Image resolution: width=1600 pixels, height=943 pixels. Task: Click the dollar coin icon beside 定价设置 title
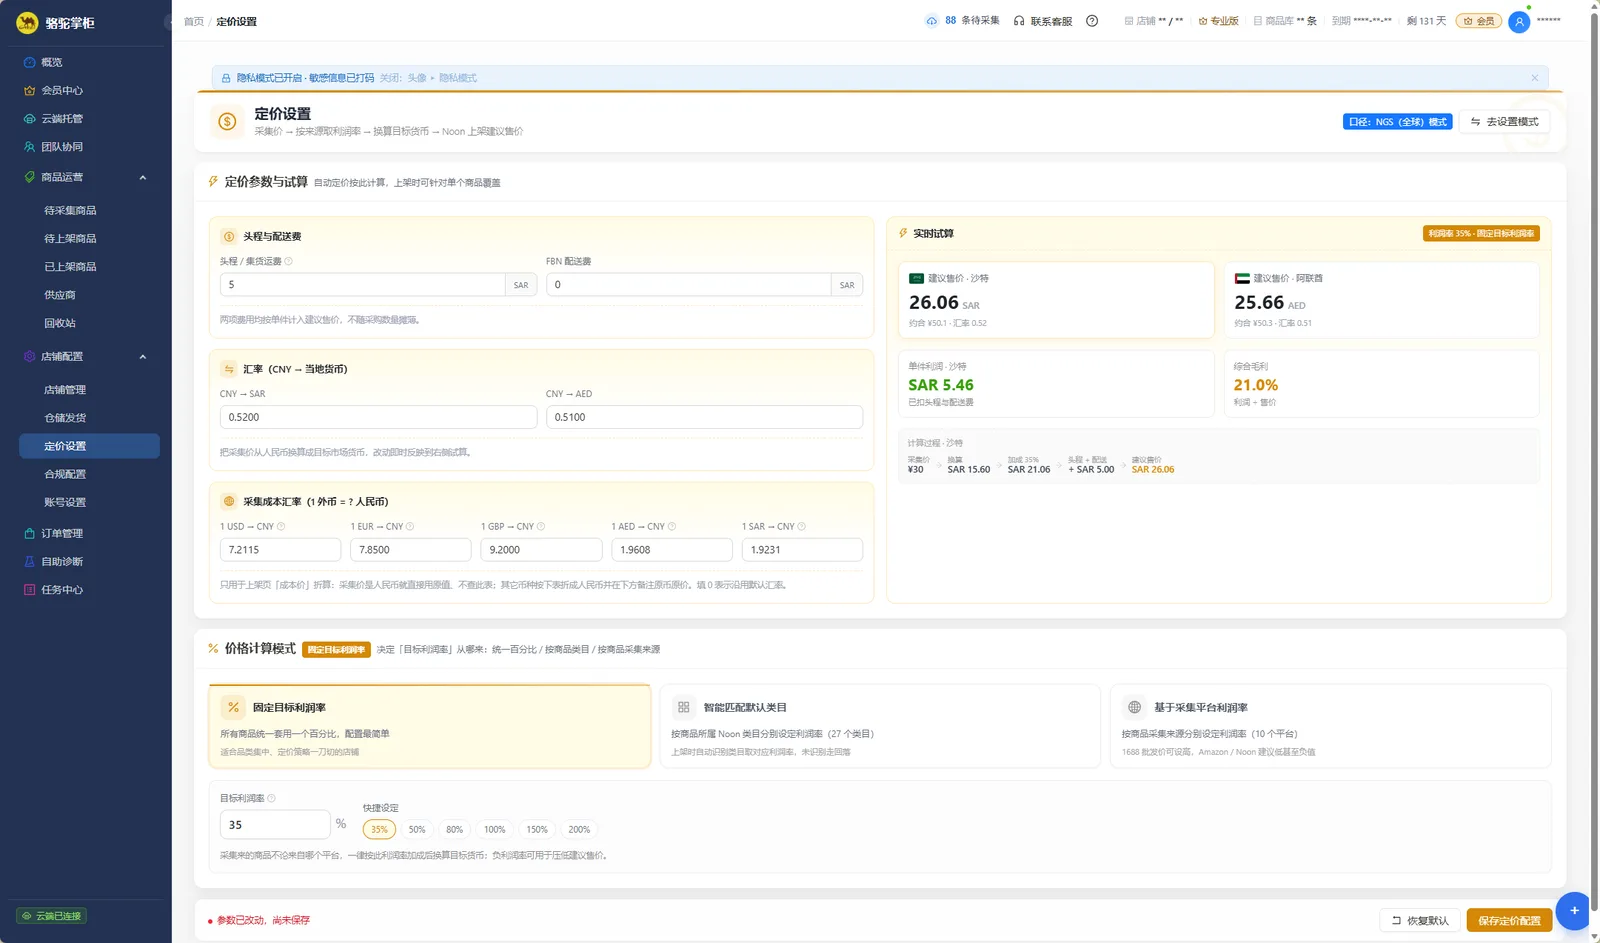point(227,121)
